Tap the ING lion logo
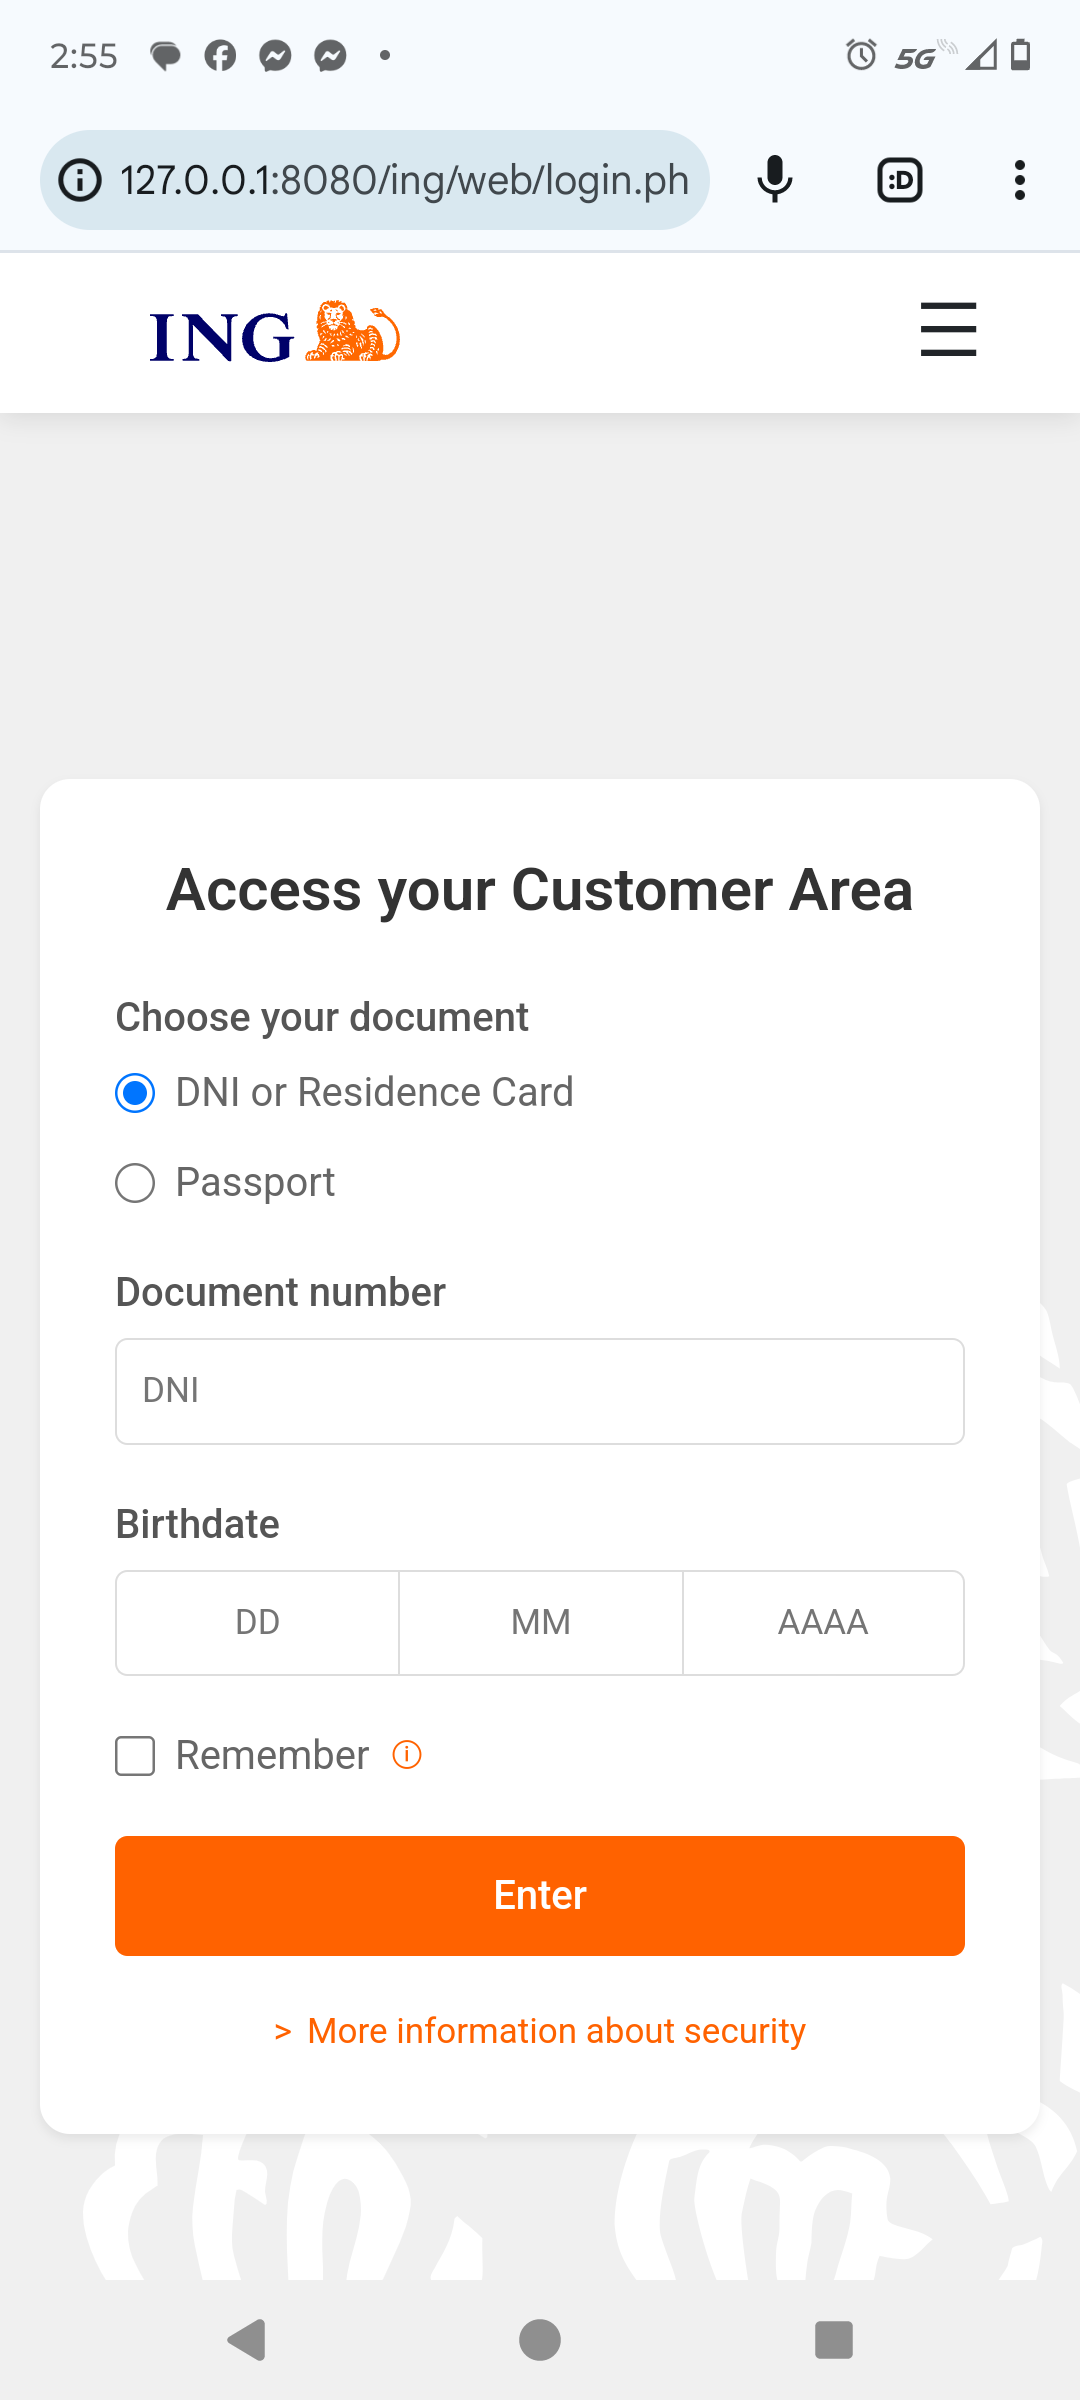 point(275,333)
